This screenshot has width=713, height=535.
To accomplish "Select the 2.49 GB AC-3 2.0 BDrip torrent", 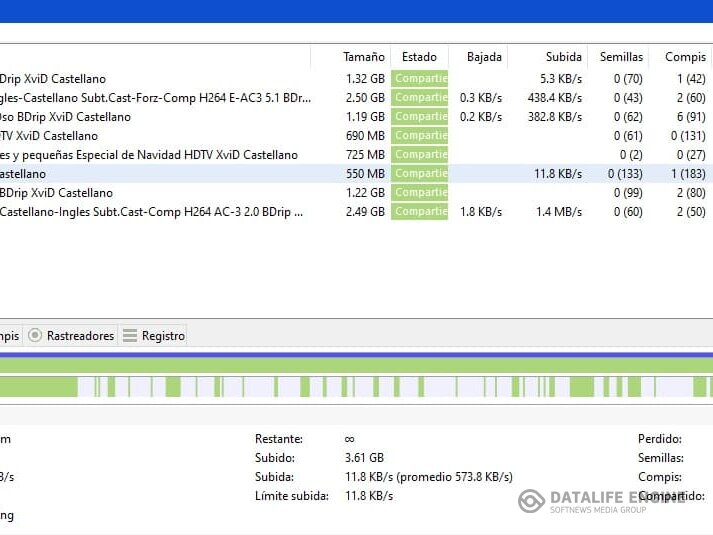I will pyautogui.click(x=150, y=212).
